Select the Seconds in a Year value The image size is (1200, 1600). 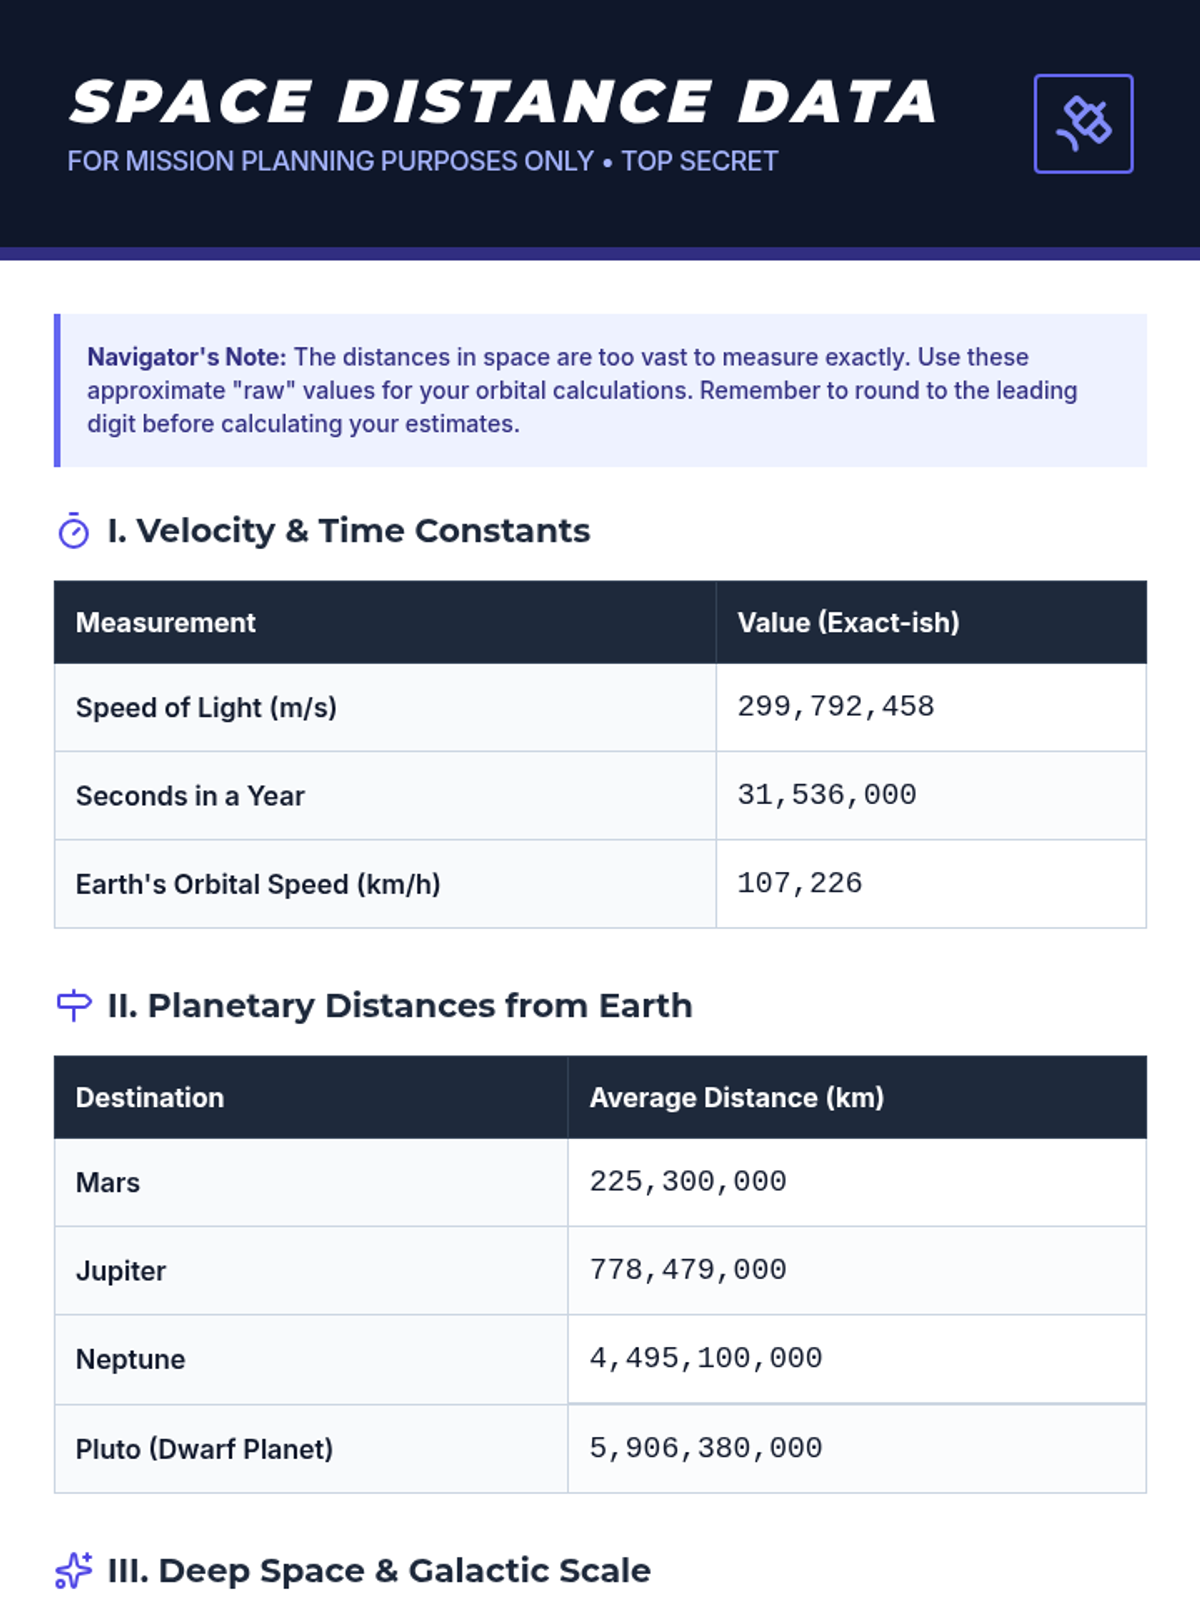[x=826, y=795]
